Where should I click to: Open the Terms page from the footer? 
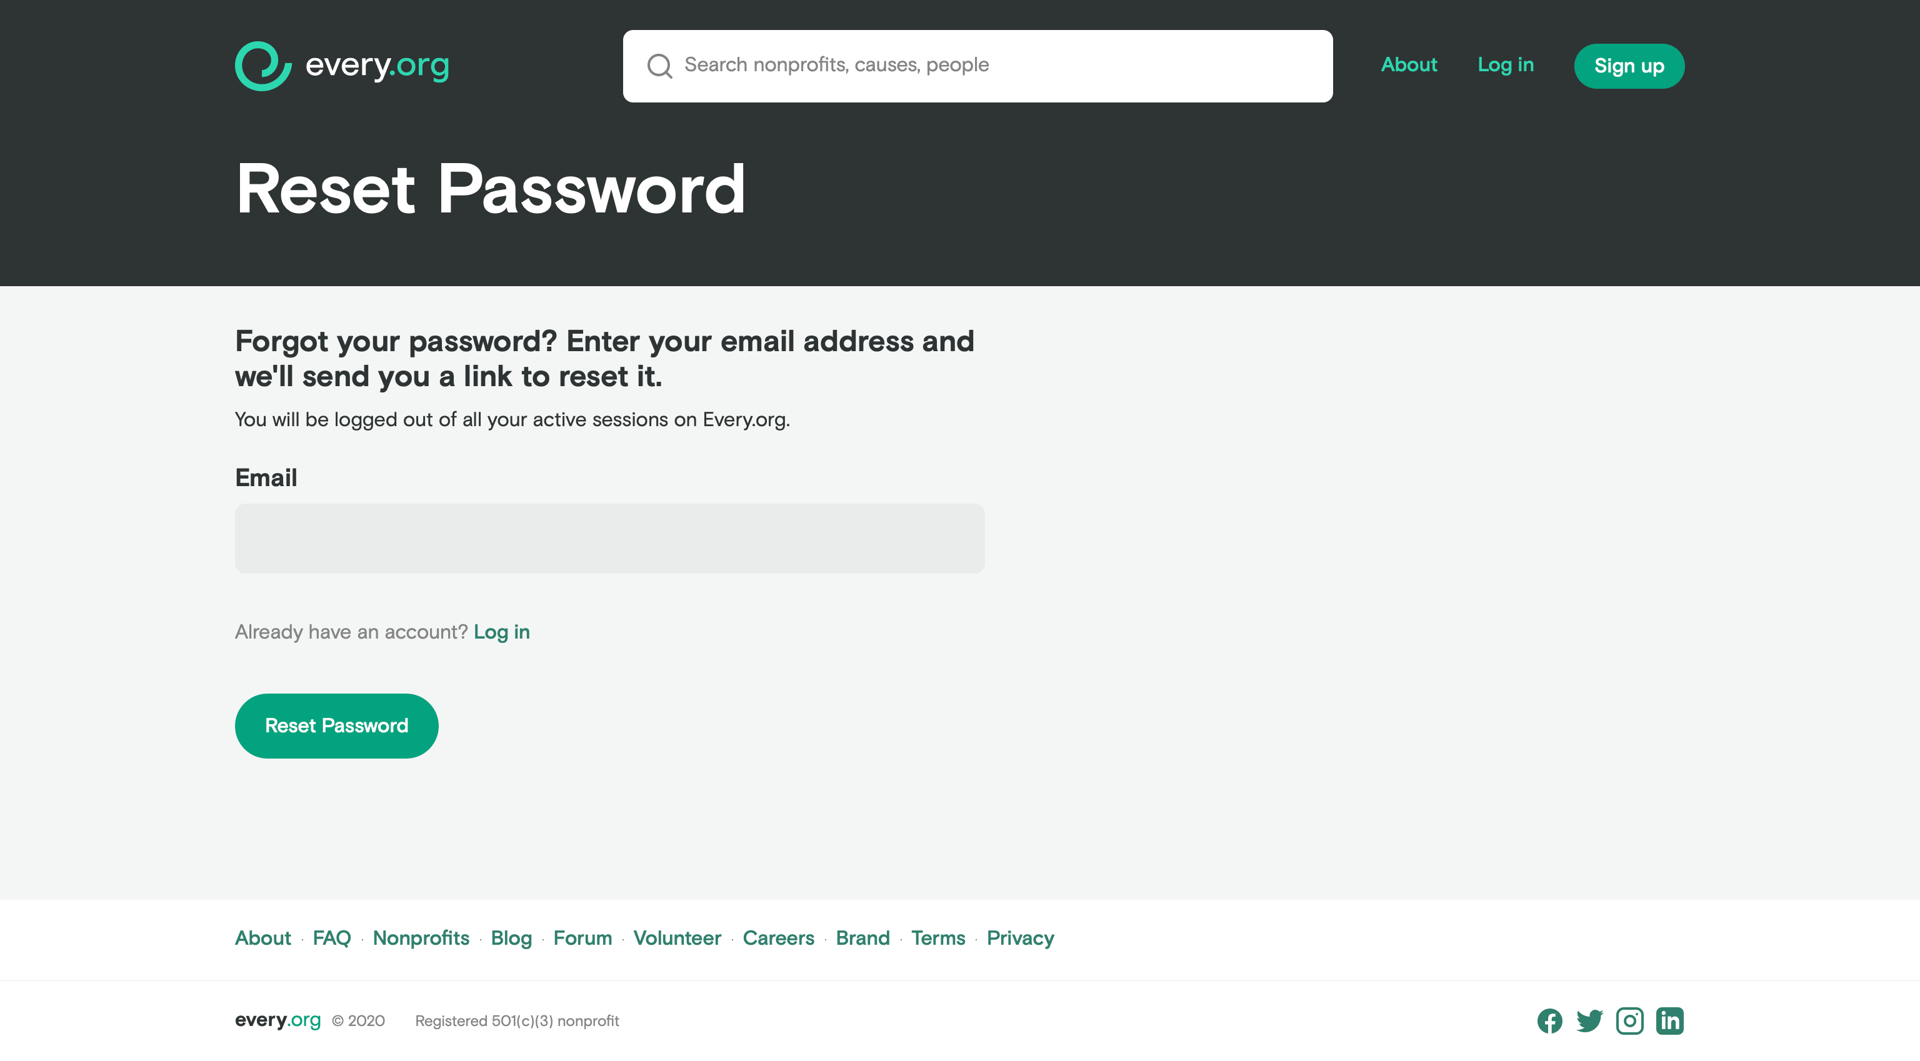[x=938, y=938]
